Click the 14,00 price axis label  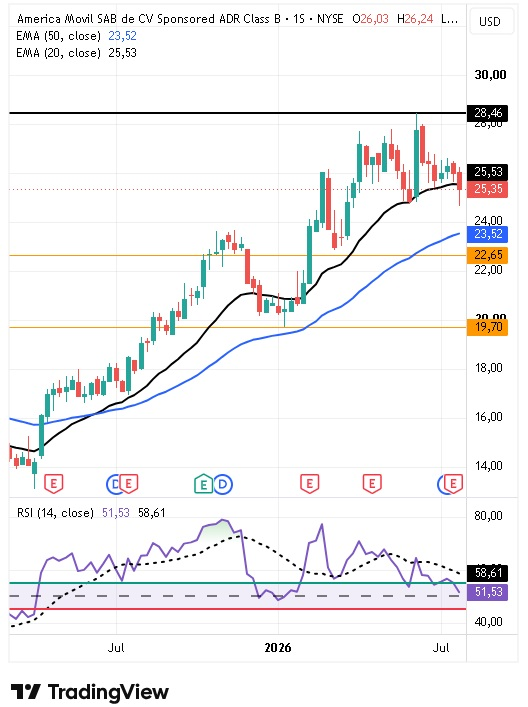coord(488,466)
